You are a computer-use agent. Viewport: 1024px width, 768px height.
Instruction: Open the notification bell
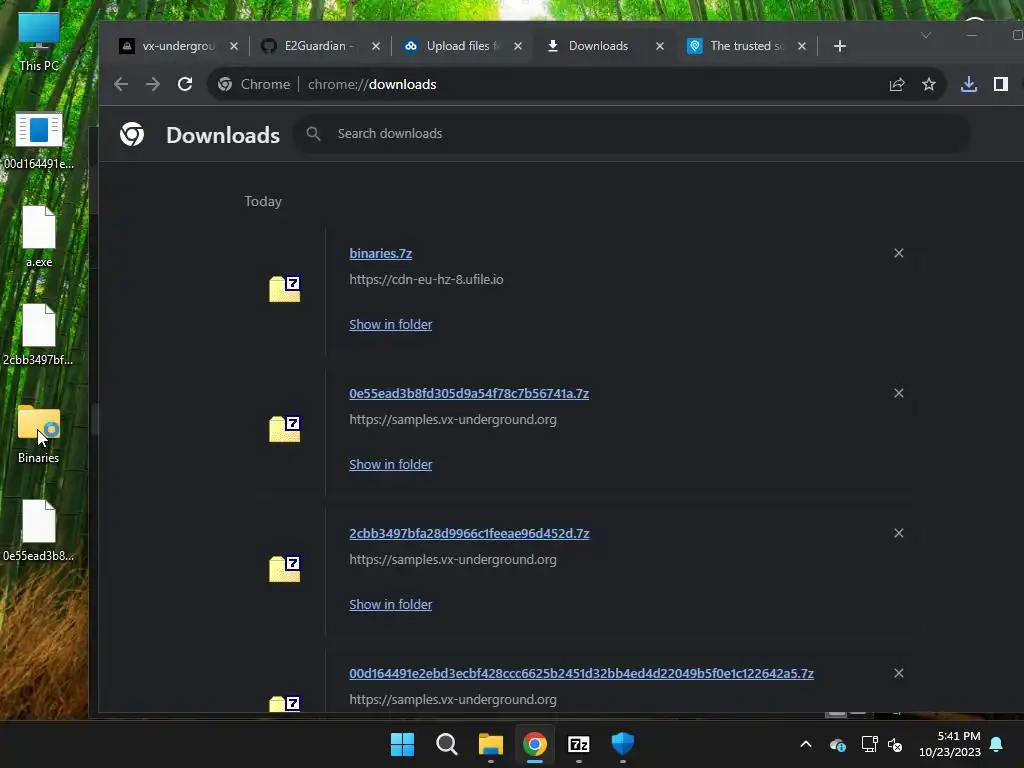(997, 744)
